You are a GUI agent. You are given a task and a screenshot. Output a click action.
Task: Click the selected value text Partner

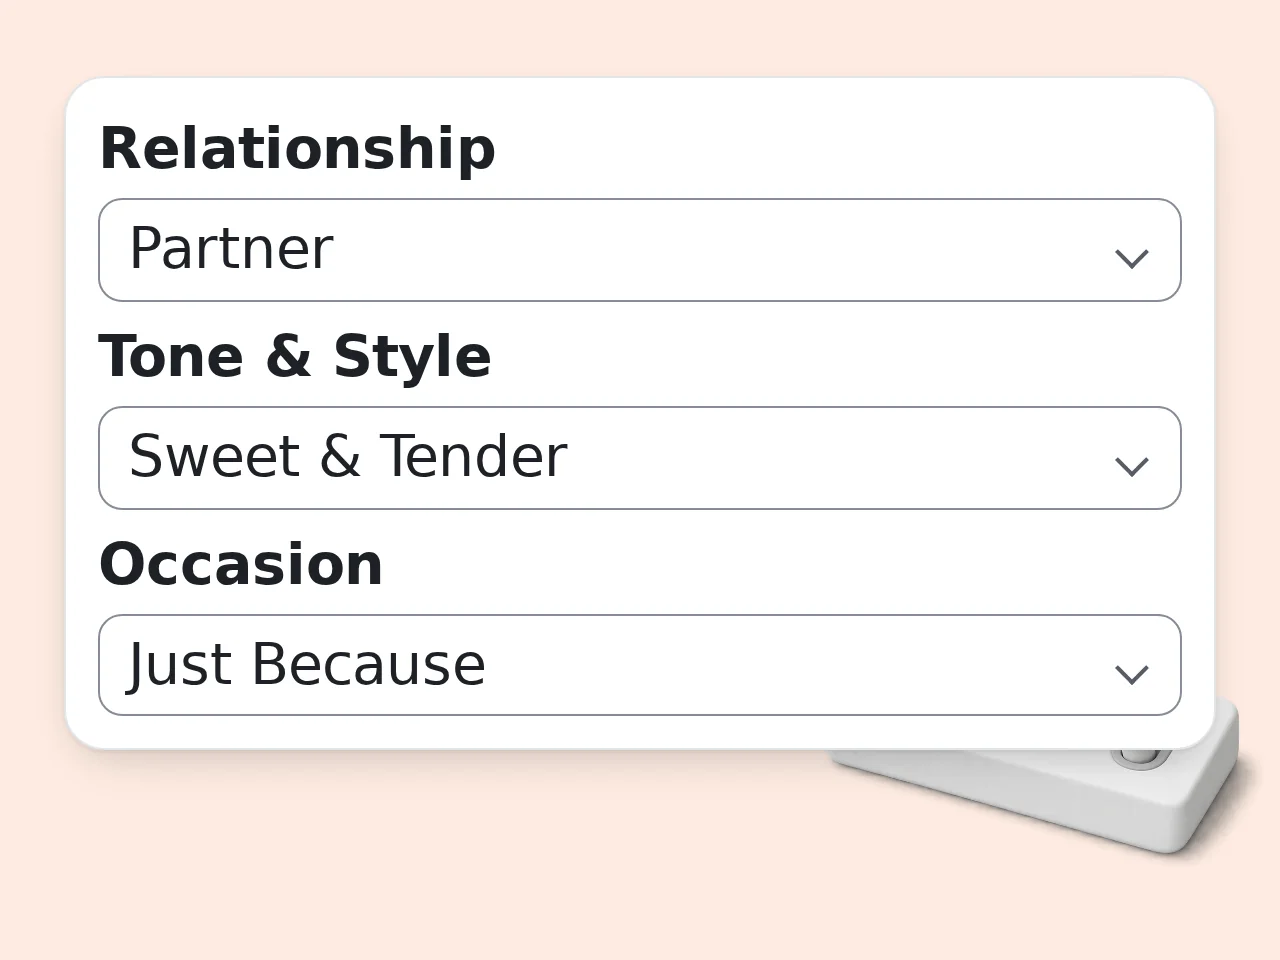pyautogui.click(x=231, y=249)
